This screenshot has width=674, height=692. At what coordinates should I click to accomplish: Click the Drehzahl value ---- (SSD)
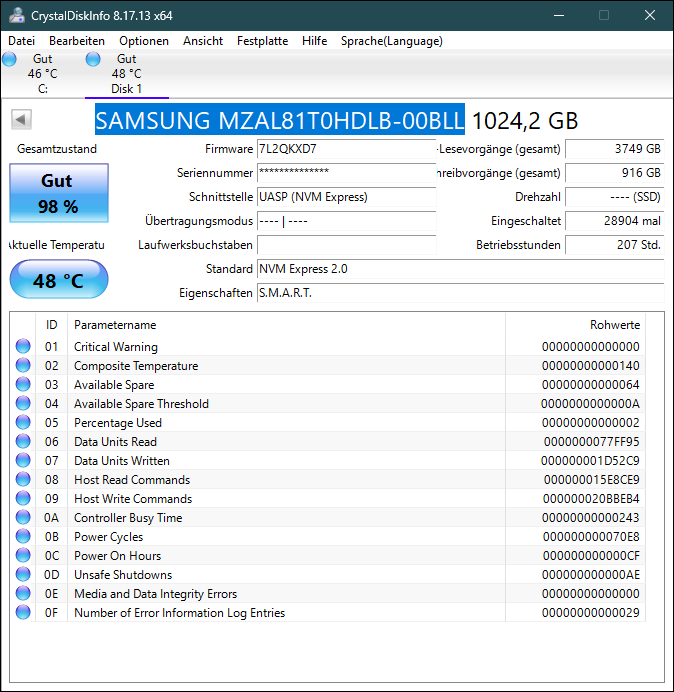coord(614,196)
